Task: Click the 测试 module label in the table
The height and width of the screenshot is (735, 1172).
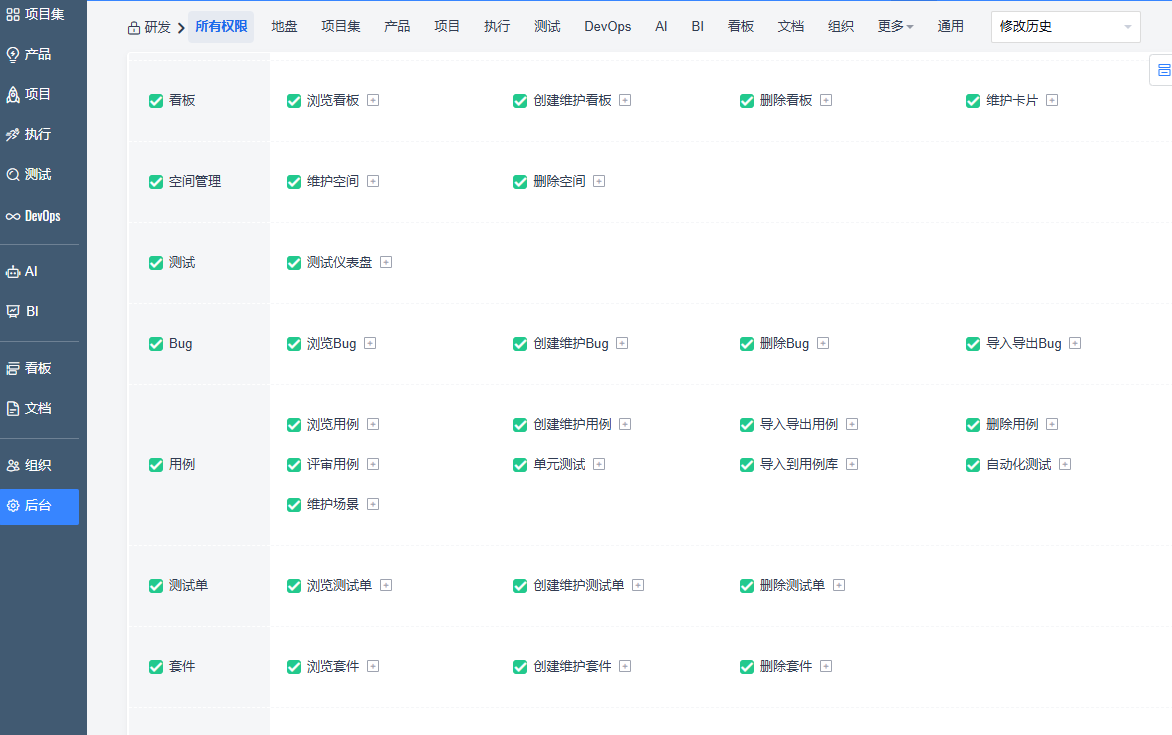Action: (182, 262)
